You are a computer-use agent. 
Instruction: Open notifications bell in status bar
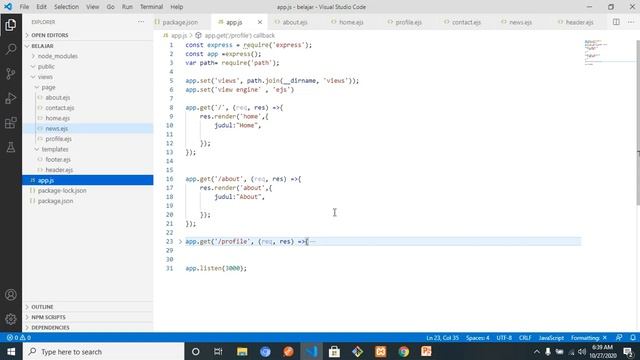pyautogui.click(x=633, y=338)
